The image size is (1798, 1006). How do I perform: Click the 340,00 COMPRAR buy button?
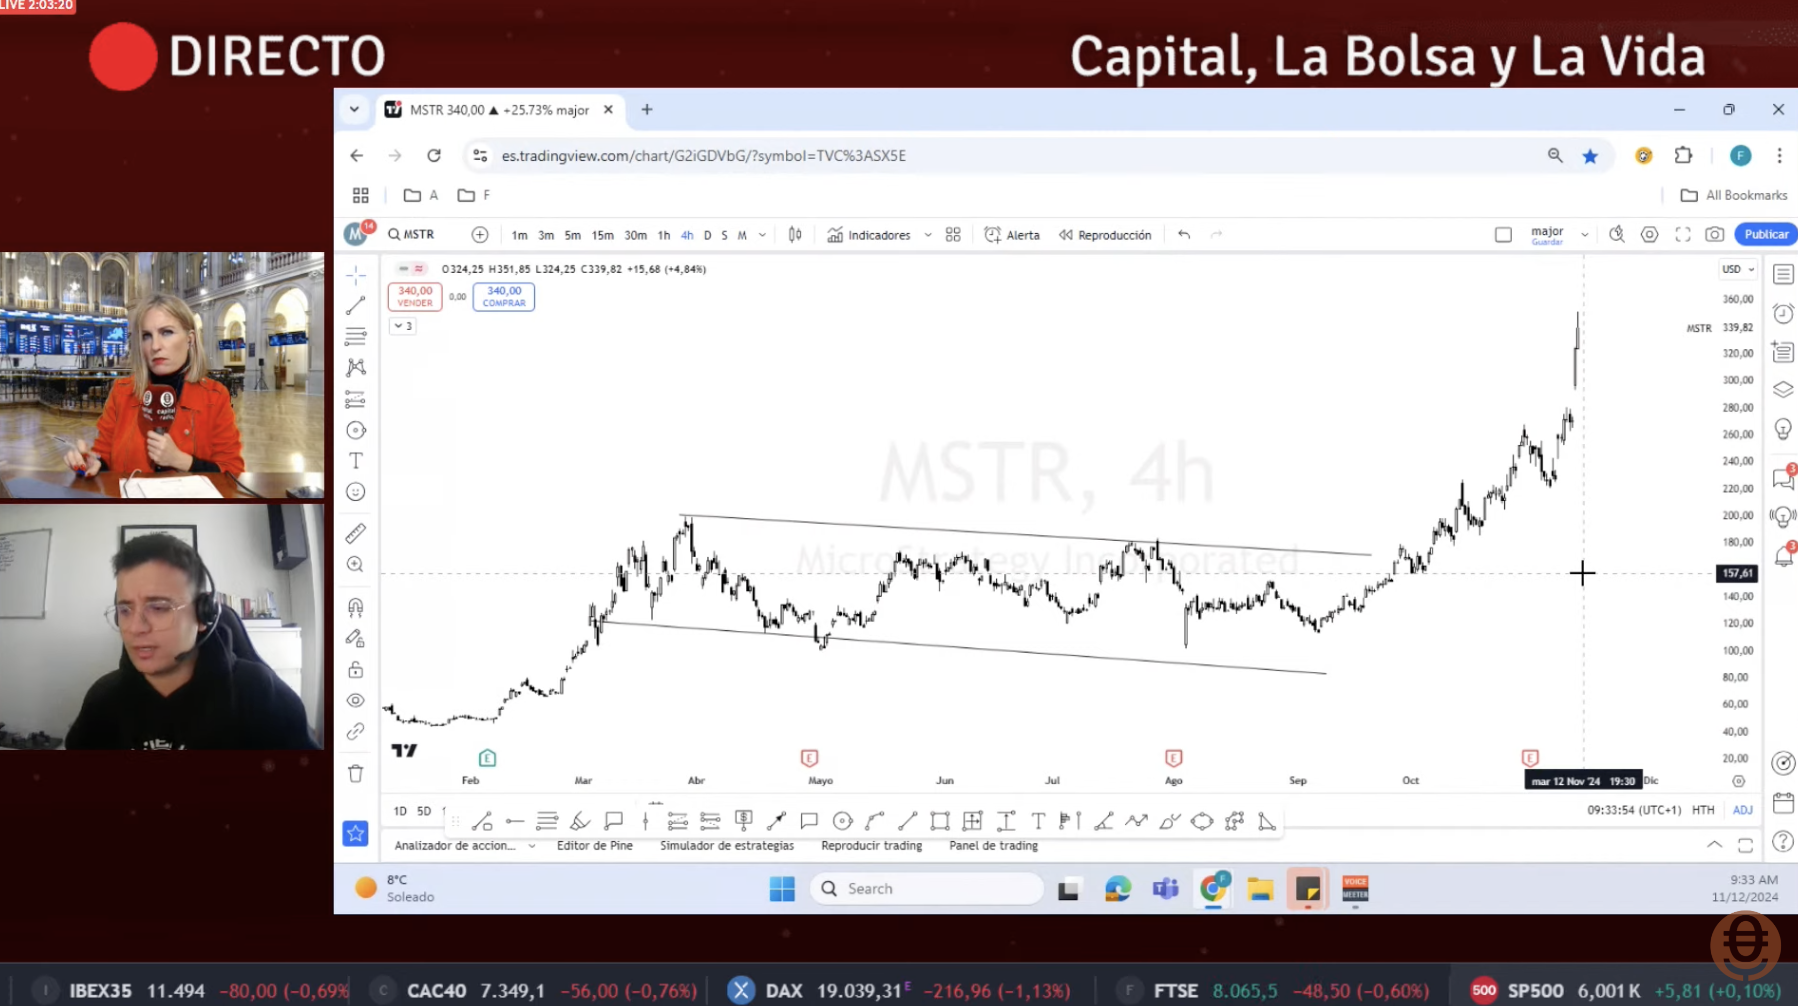[504, 296]
